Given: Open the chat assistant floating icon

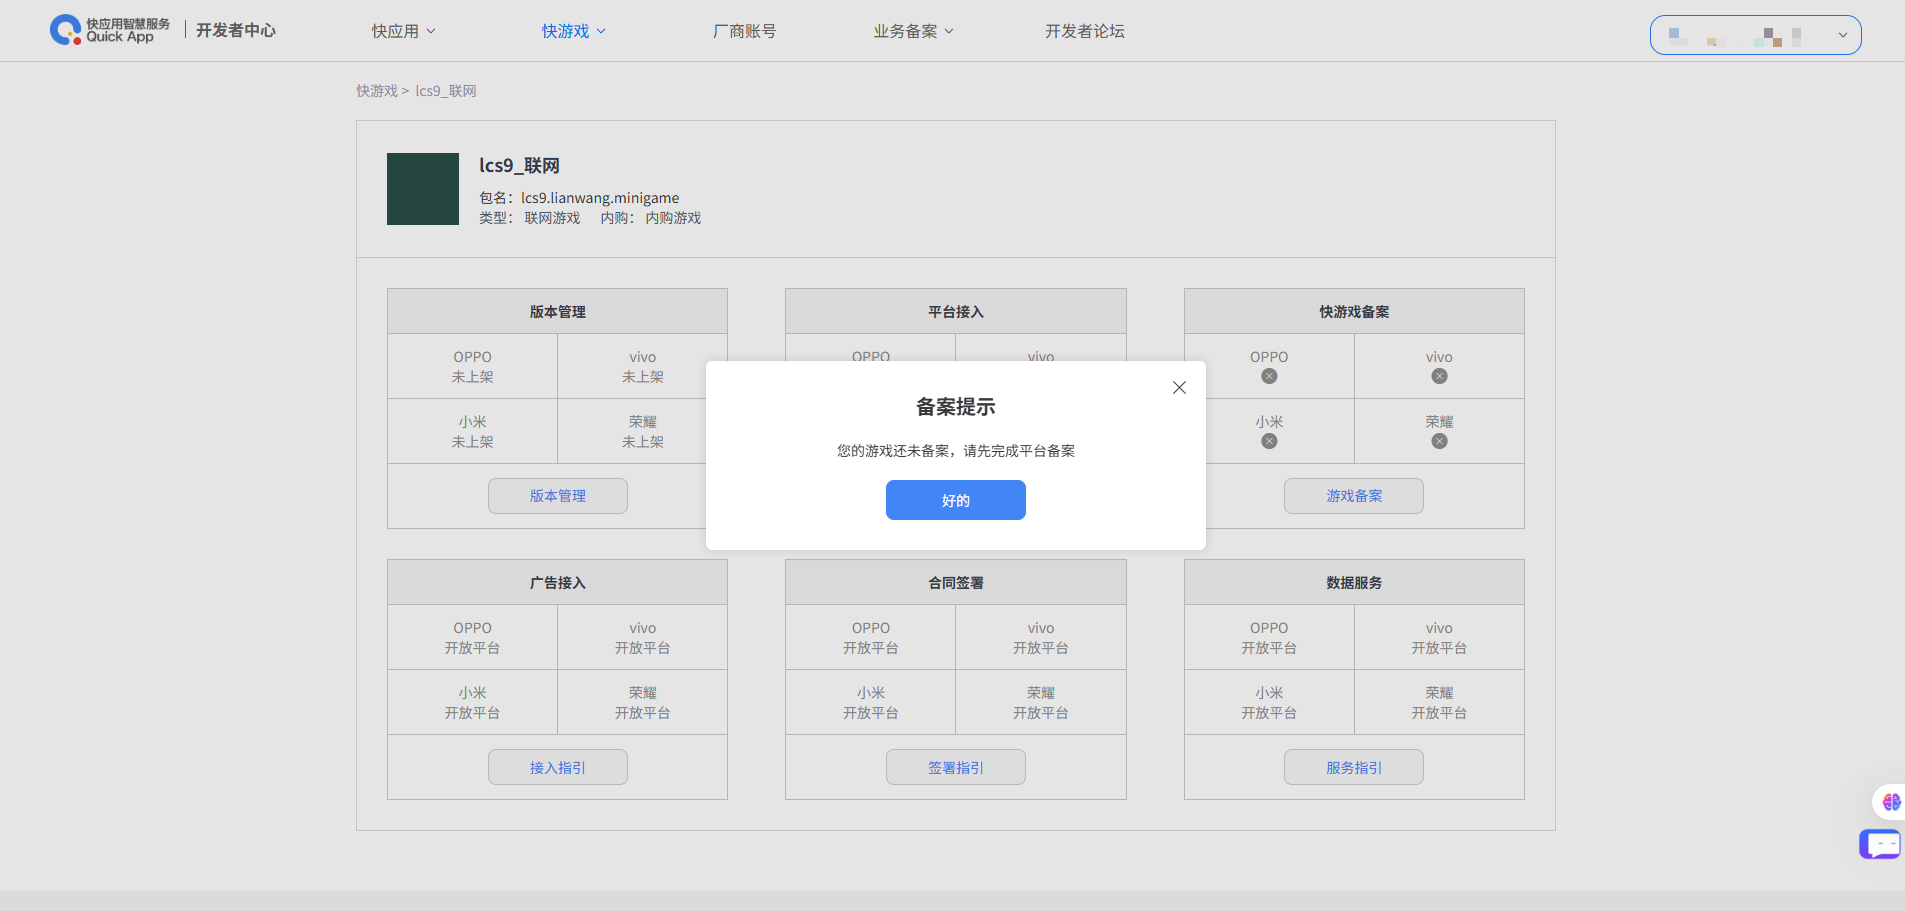Looking at the screenshot, I should tap(1881, 844).
